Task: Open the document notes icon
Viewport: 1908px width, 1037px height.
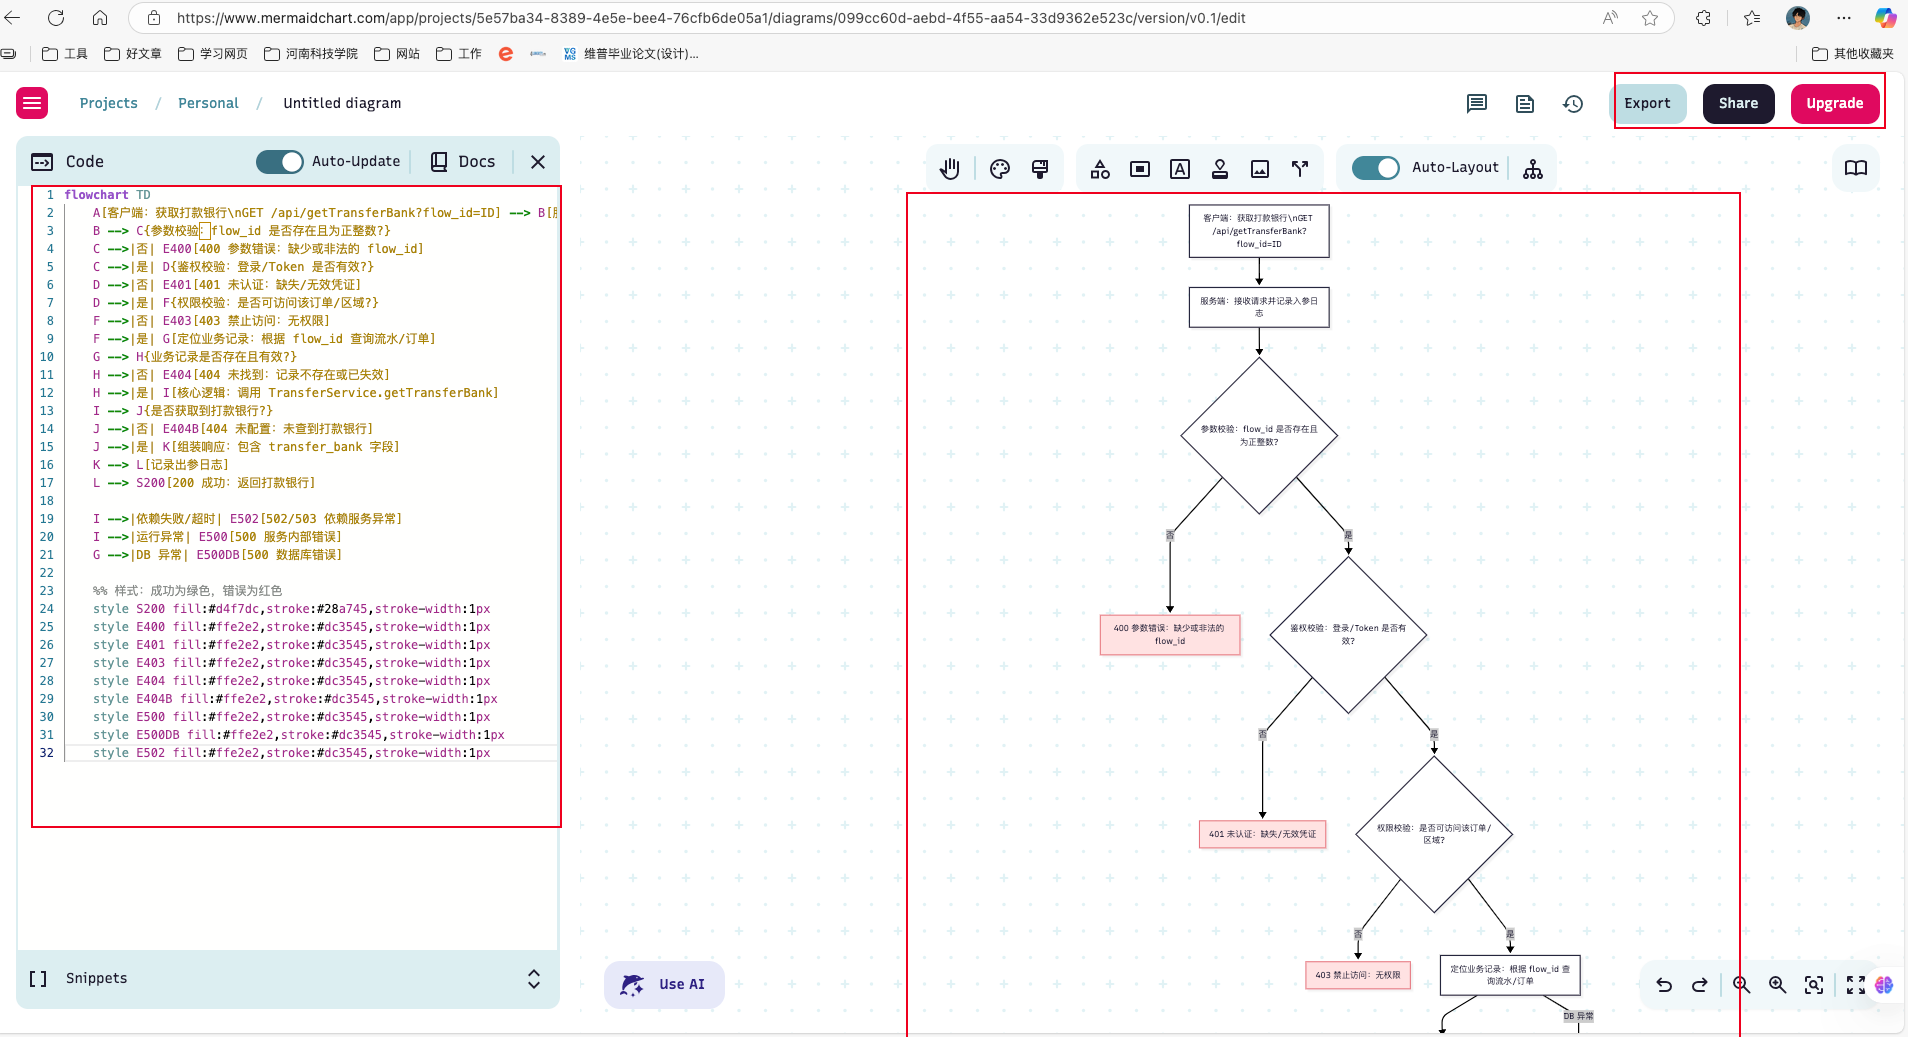Action: pyautogui.click(x=1525, y=103)
